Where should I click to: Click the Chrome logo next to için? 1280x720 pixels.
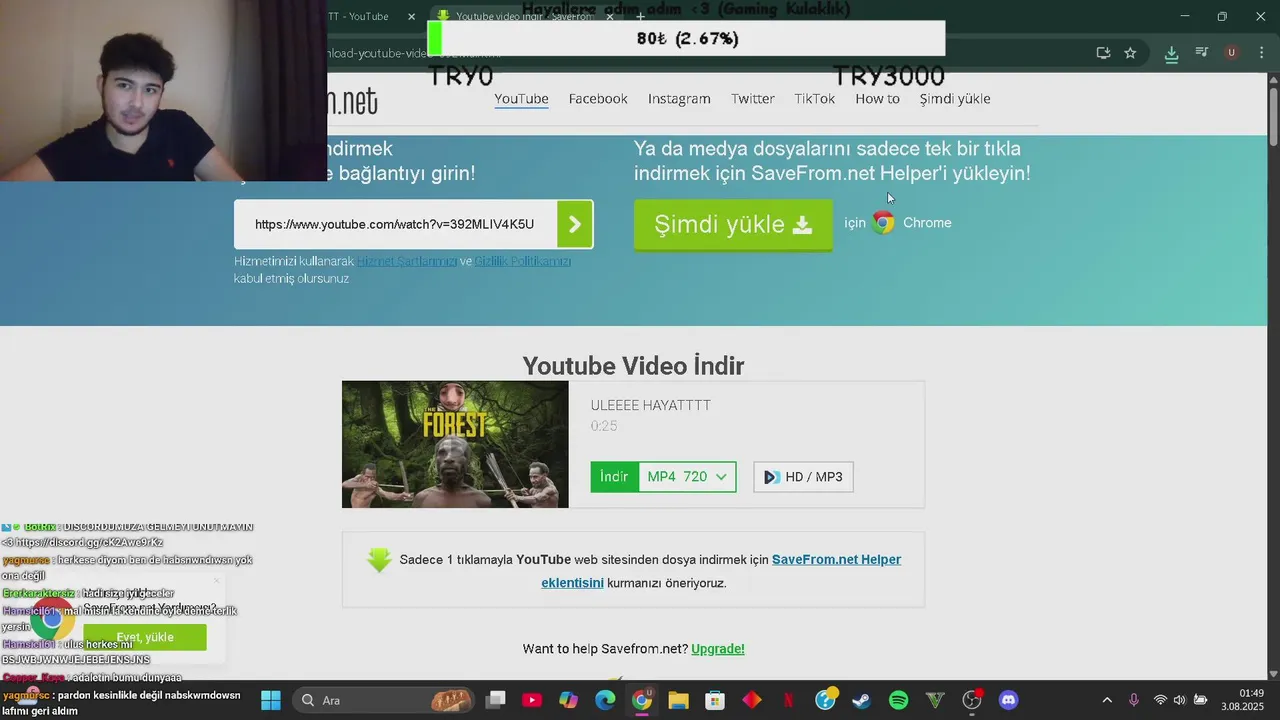[x=883, y=223]
